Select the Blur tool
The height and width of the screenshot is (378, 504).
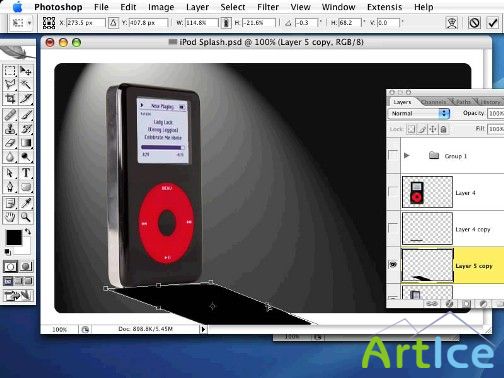(10, 157)
